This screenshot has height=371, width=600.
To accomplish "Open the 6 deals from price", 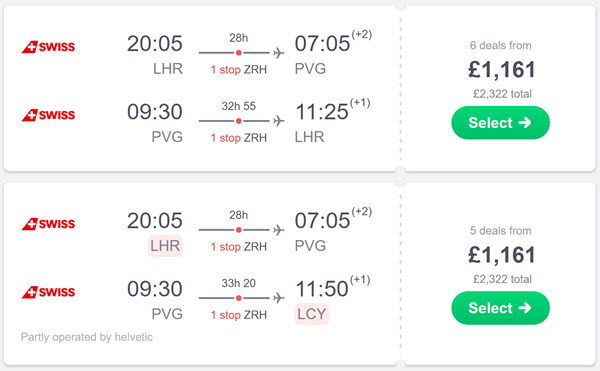I will pyautogui.click(x=501, y=70).
